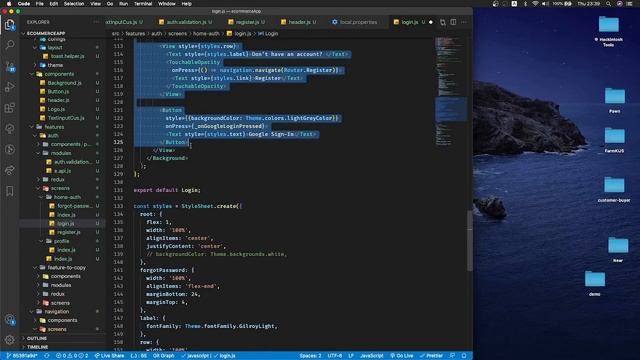
Task: Click Prettier in status bar
Action: click(x=431, y=356)
